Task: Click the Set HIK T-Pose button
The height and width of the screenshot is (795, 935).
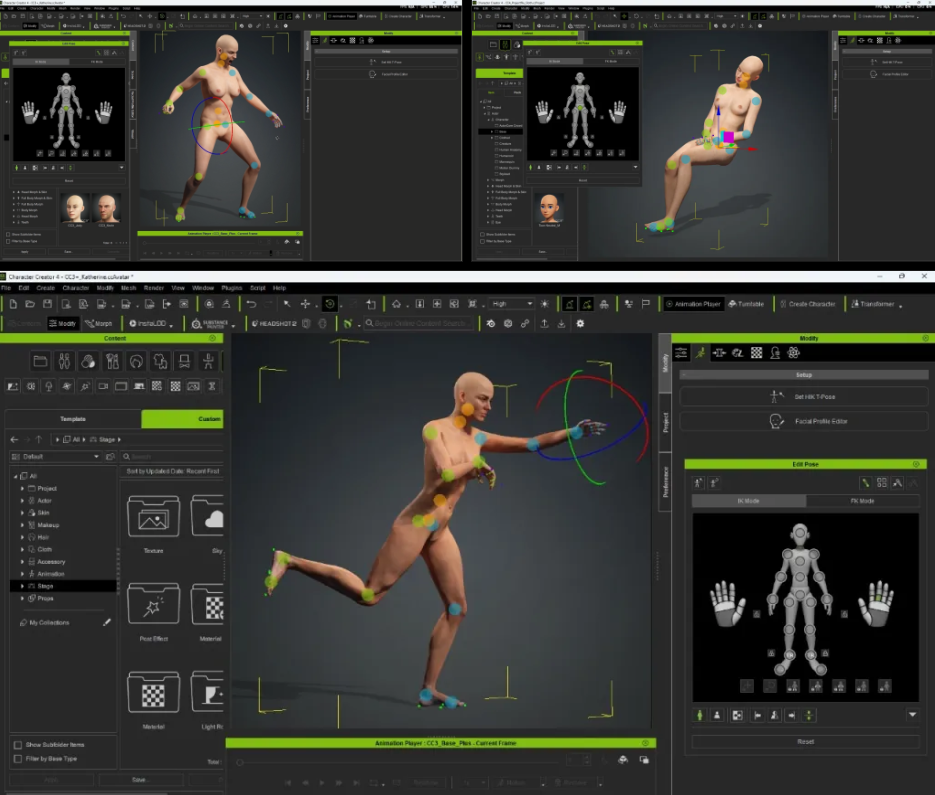Action: coord(800,396)
